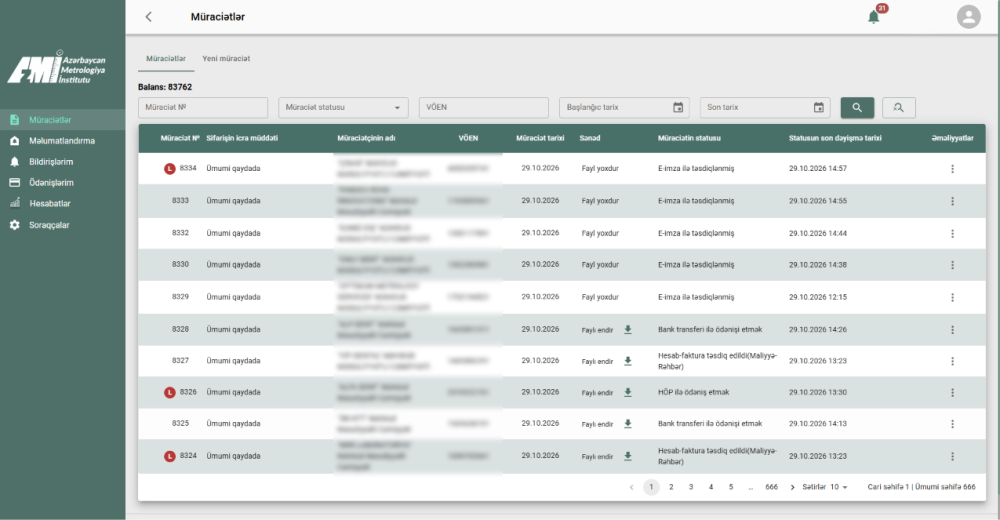Go to the next page arrow
This screenshot has width=1000, height=520.
[793, 487]
